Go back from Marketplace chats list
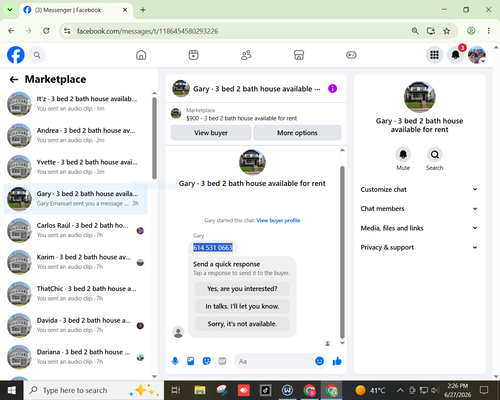The height and width of the screenshot is (400, 500). (14, 79)
